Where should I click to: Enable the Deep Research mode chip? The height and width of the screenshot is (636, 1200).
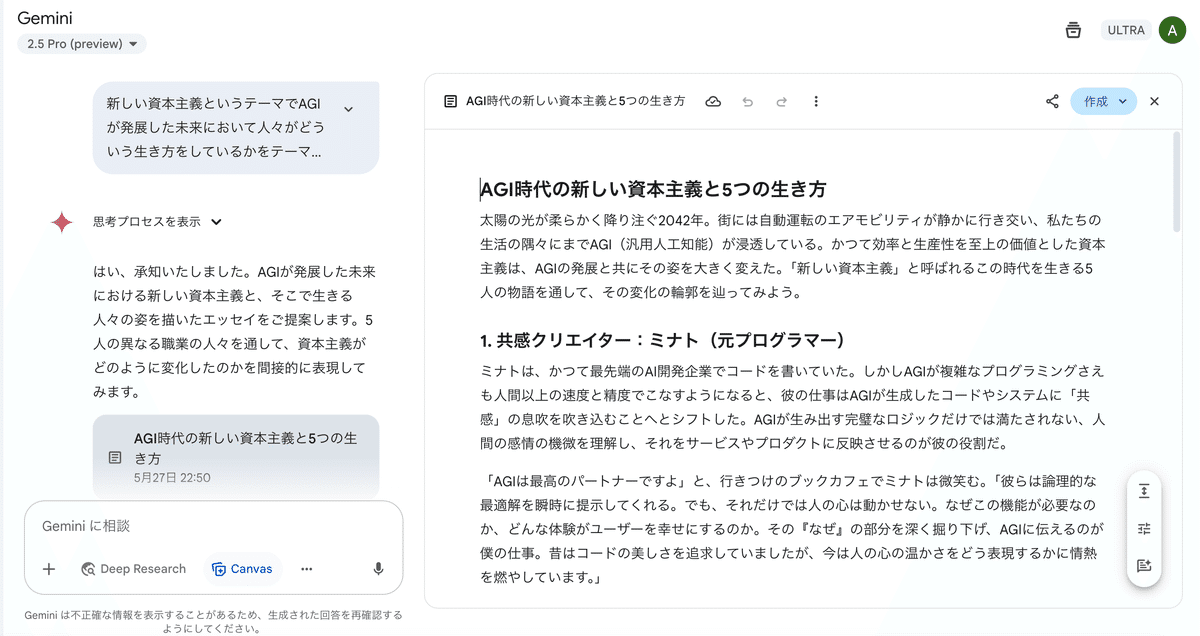(134, 569)
